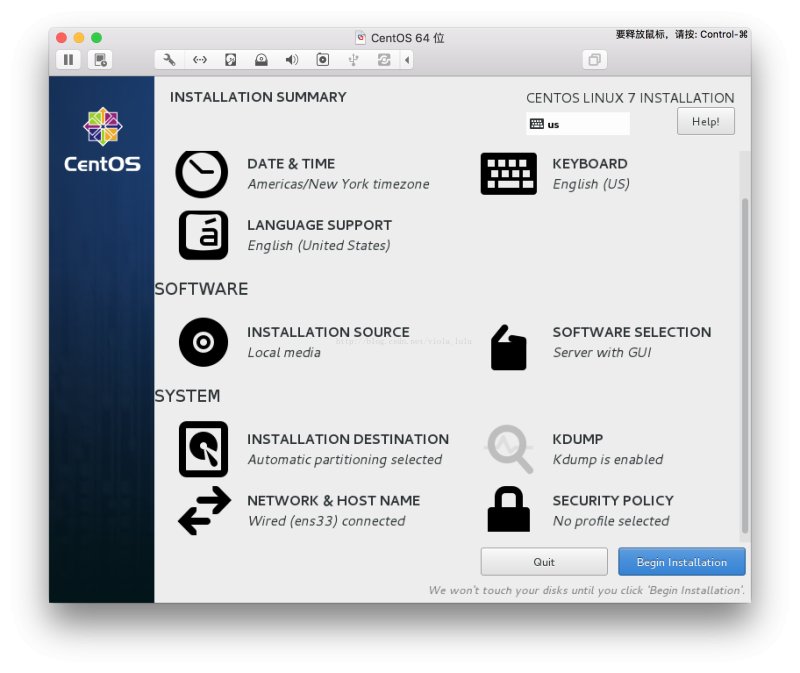Click the 'We won't touch your disks' notice

(x=587, y=590)
